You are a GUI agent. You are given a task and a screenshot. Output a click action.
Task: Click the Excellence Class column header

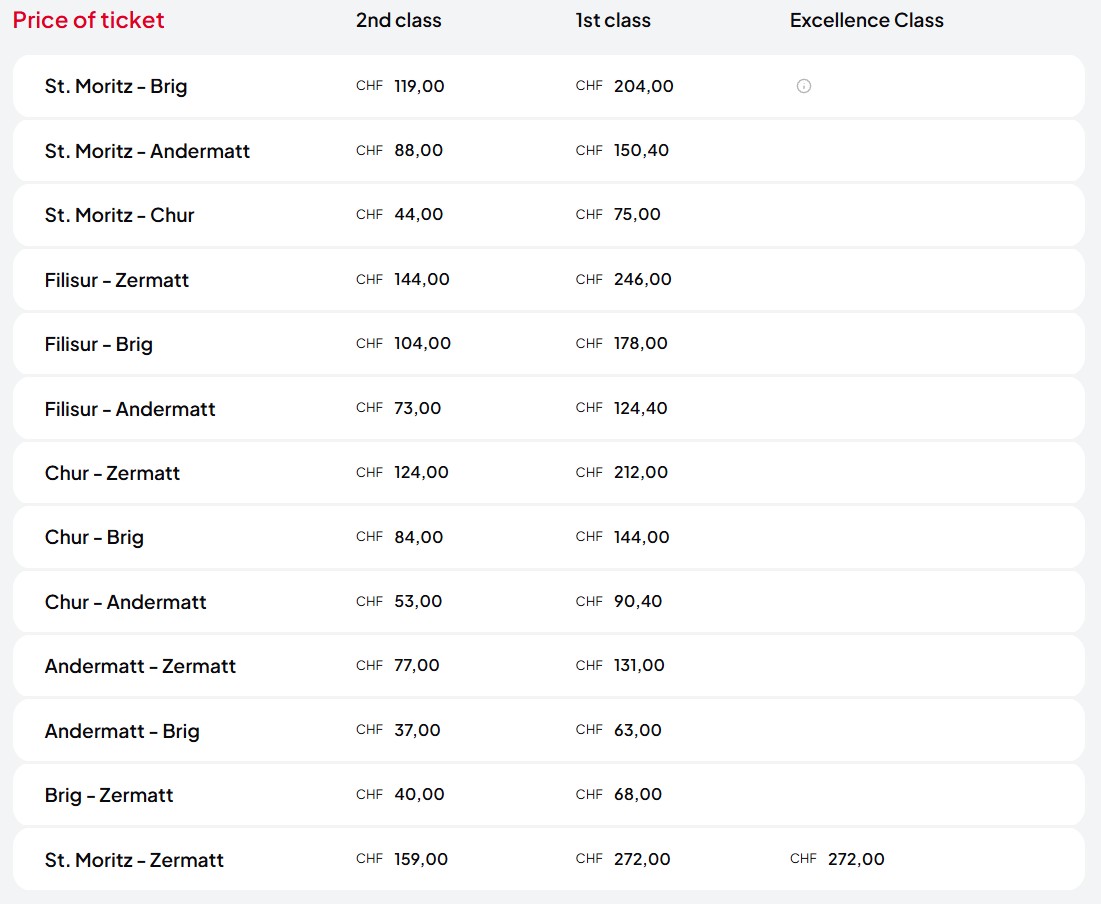click(866, 20)
